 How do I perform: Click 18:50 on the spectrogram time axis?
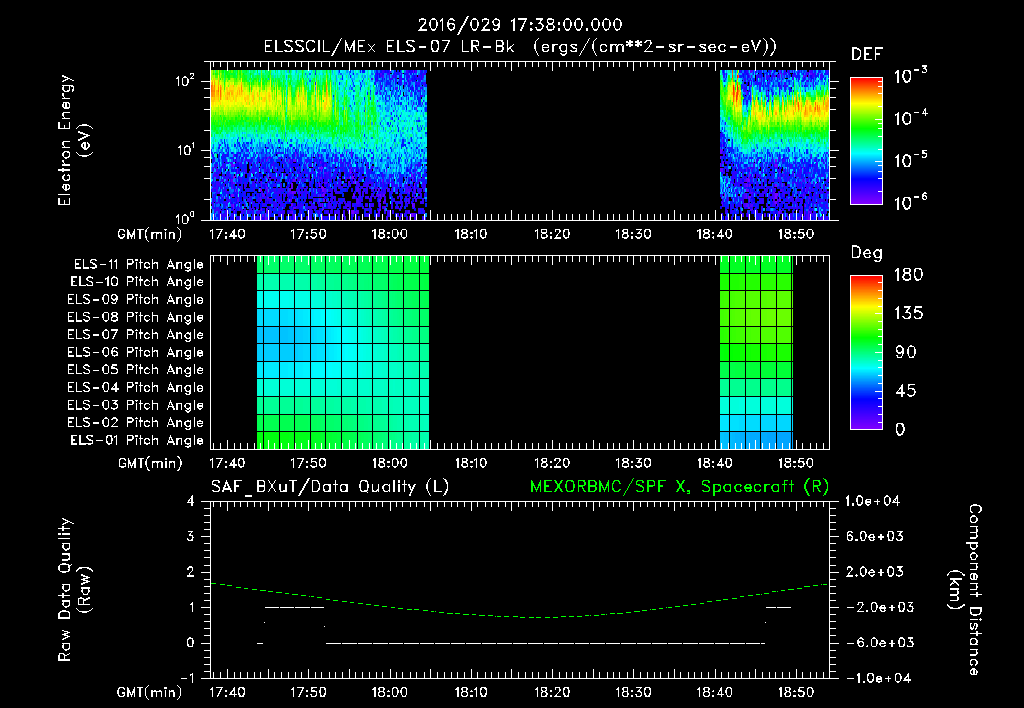tap(795, 234)
